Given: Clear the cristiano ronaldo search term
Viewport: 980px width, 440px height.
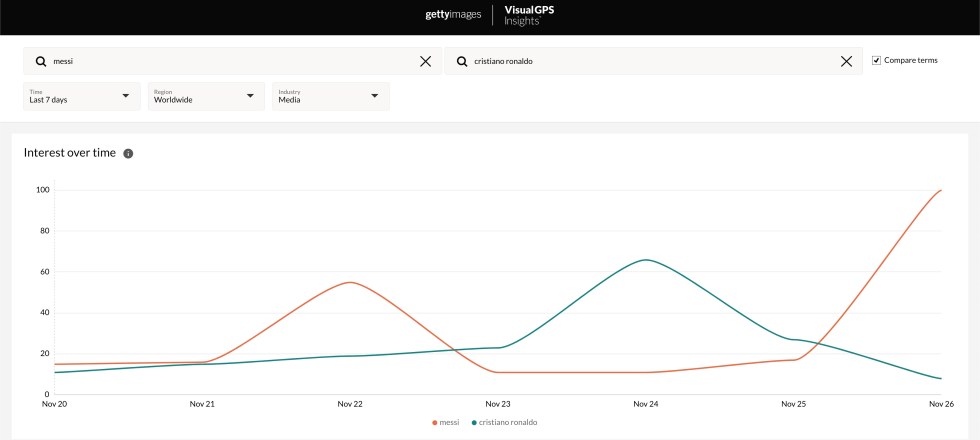Looking at the screenshot, I should tap(846, 61).
